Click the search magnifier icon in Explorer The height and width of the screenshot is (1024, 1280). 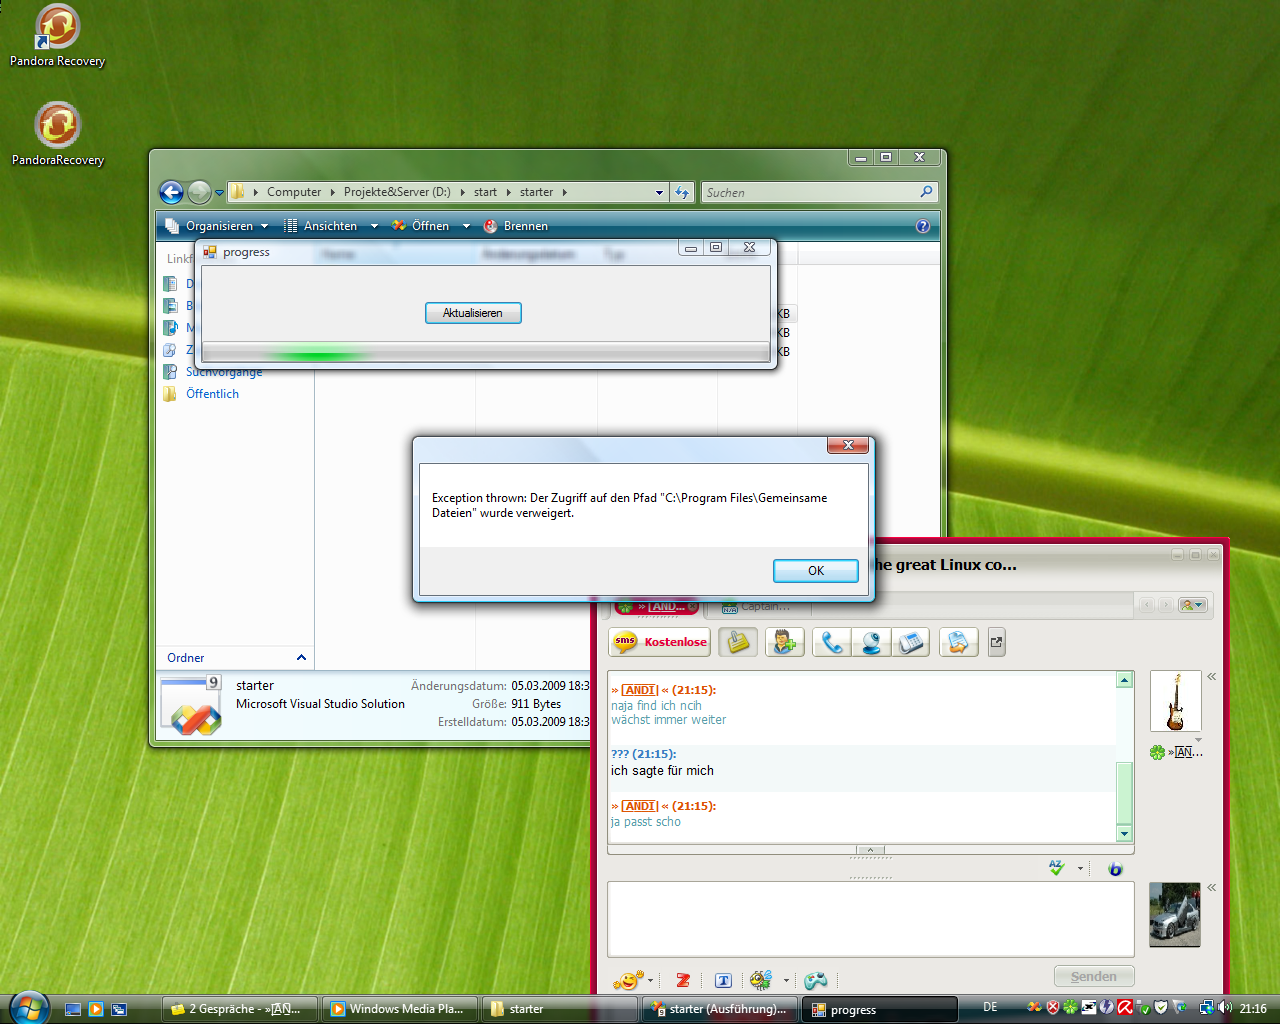coord(927,192)
